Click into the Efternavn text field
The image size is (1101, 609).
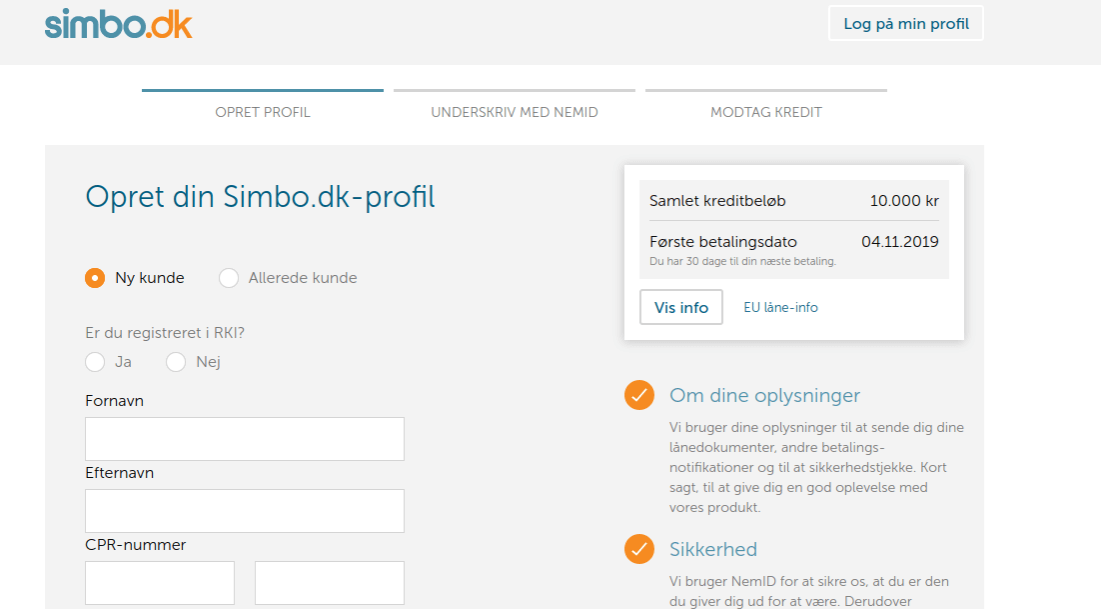(x=244, y=511)
